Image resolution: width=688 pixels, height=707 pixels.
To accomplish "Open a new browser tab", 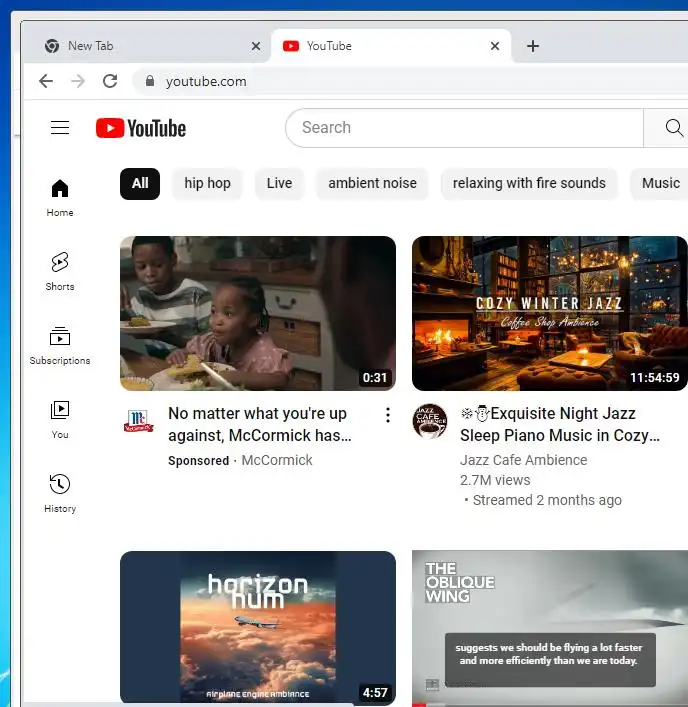I will pyautogui.click(x=533, y=46).
